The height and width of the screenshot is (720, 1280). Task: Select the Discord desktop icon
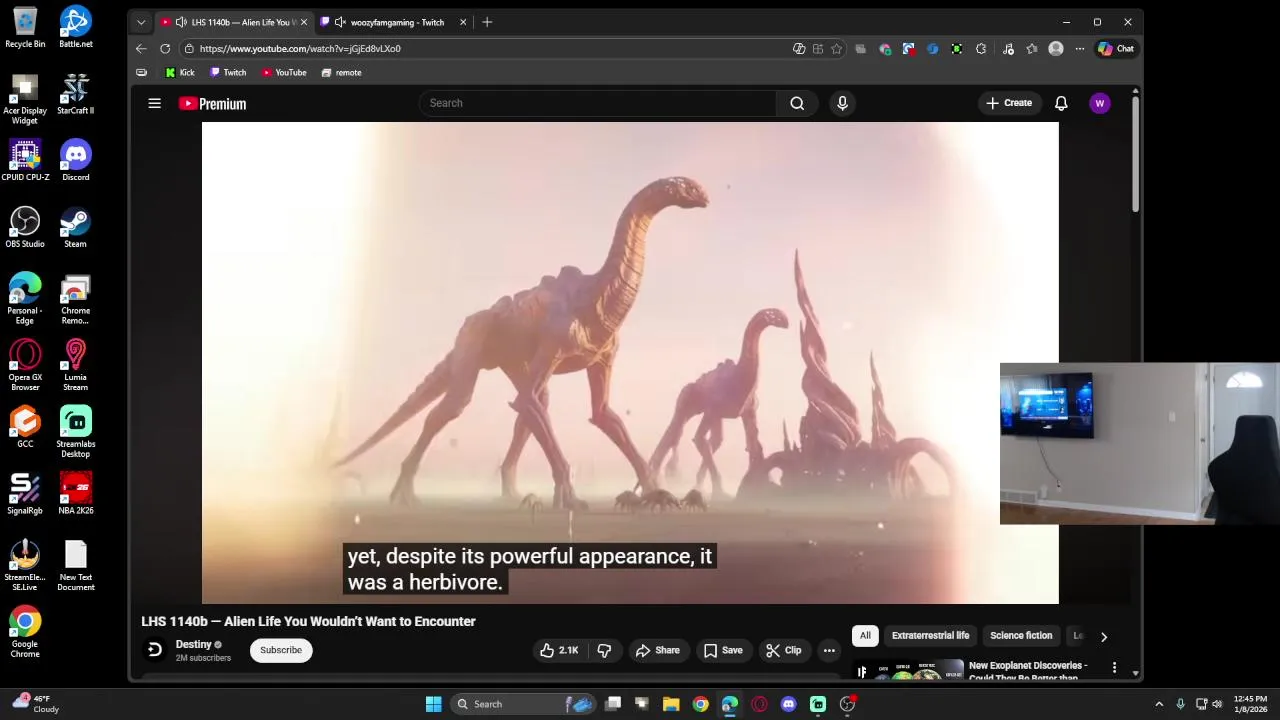tap(75, 160)
